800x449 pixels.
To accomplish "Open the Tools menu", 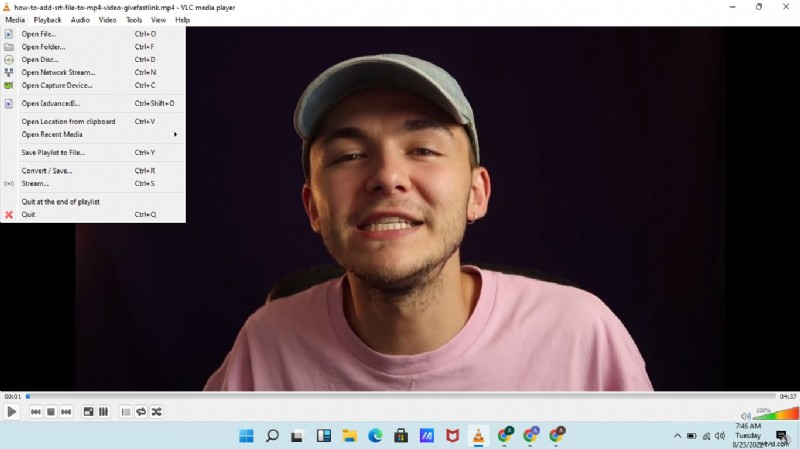I will 134,20.
